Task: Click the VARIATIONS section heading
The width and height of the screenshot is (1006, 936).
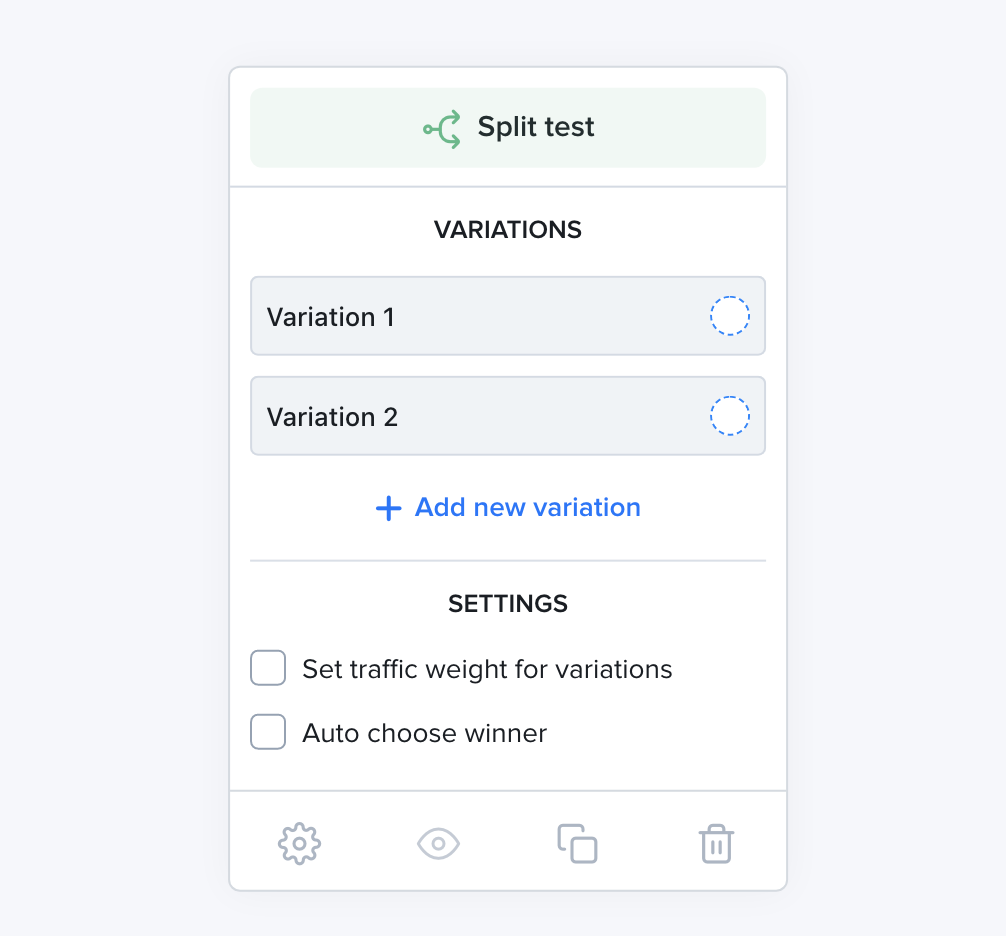Action: pyautogui.click(x=508, y=230)
